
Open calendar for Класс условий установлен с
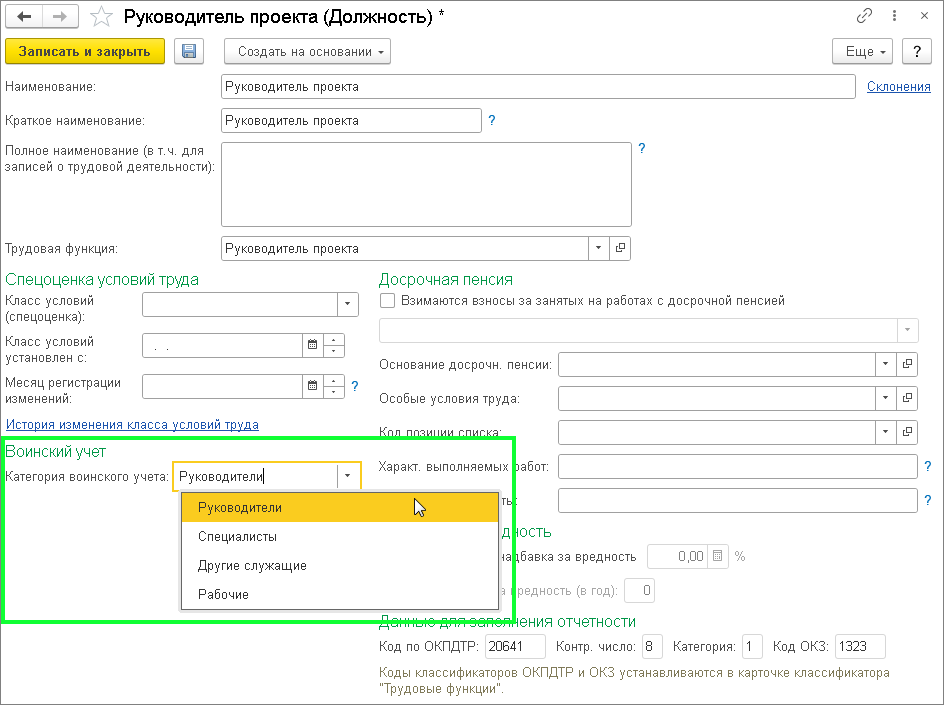coord(312,345)
